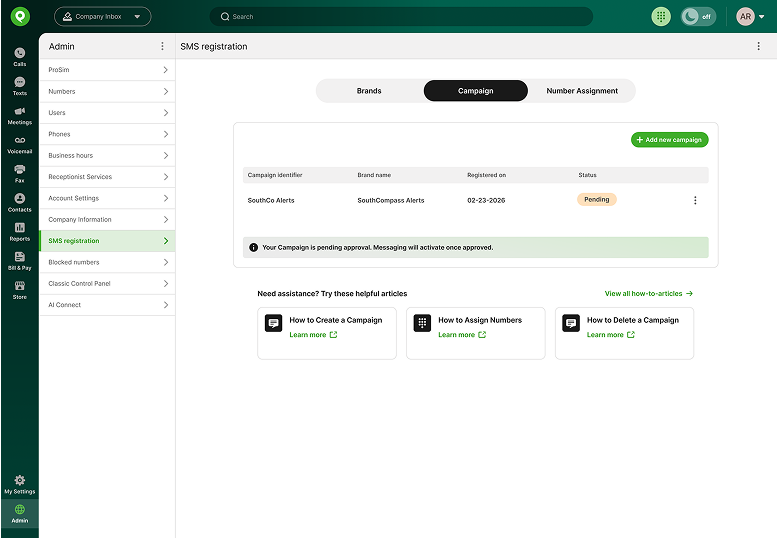The height and width of the screenshot is (538, 777).
Task: Open the Store sidebar icon
Action: [19, 290]
